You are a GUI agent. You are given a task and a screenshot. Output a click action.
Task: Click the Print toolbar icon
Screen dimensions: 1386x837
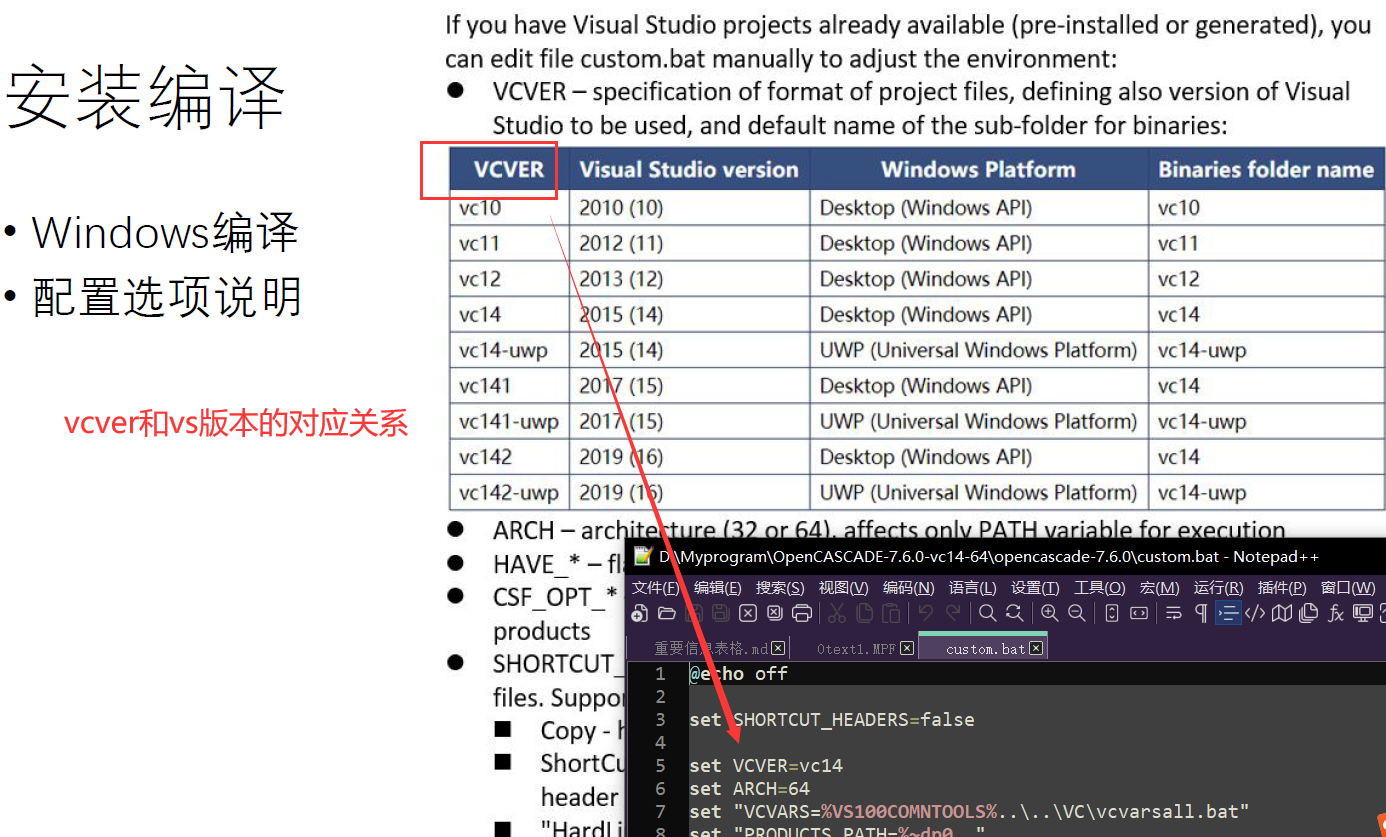tap(801, 613)
